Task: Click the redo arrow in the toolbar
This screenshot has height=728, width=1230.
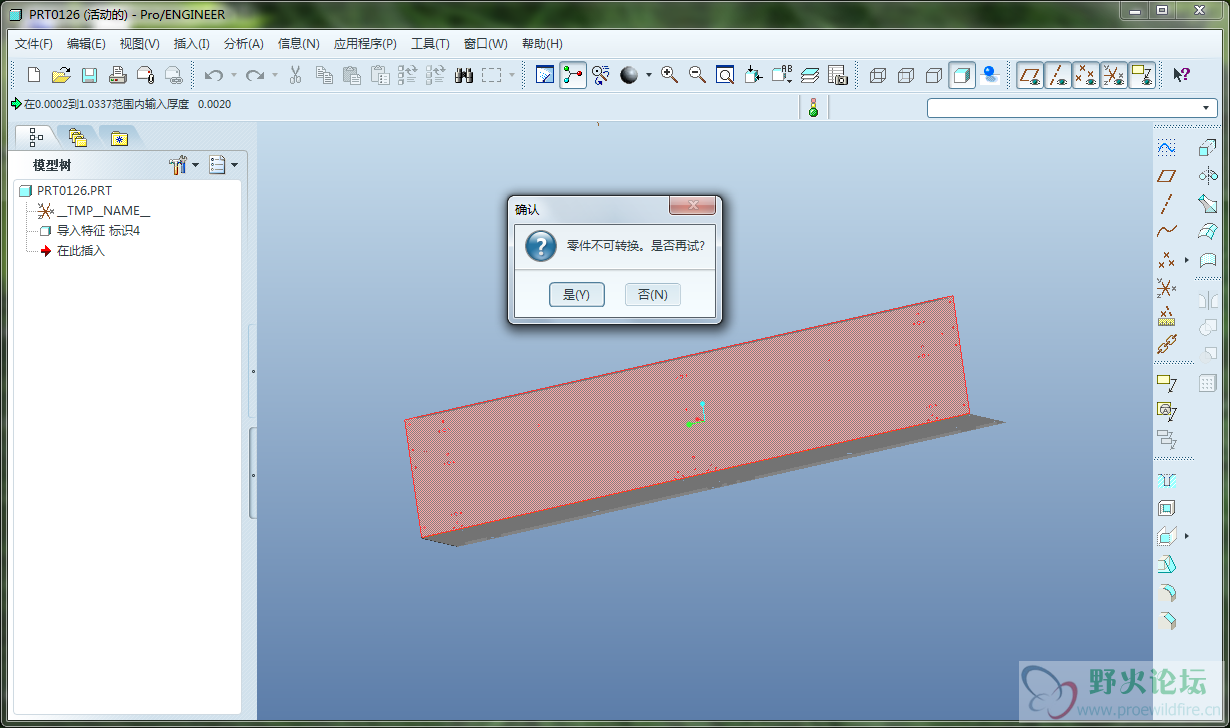Action: [255, 75]
